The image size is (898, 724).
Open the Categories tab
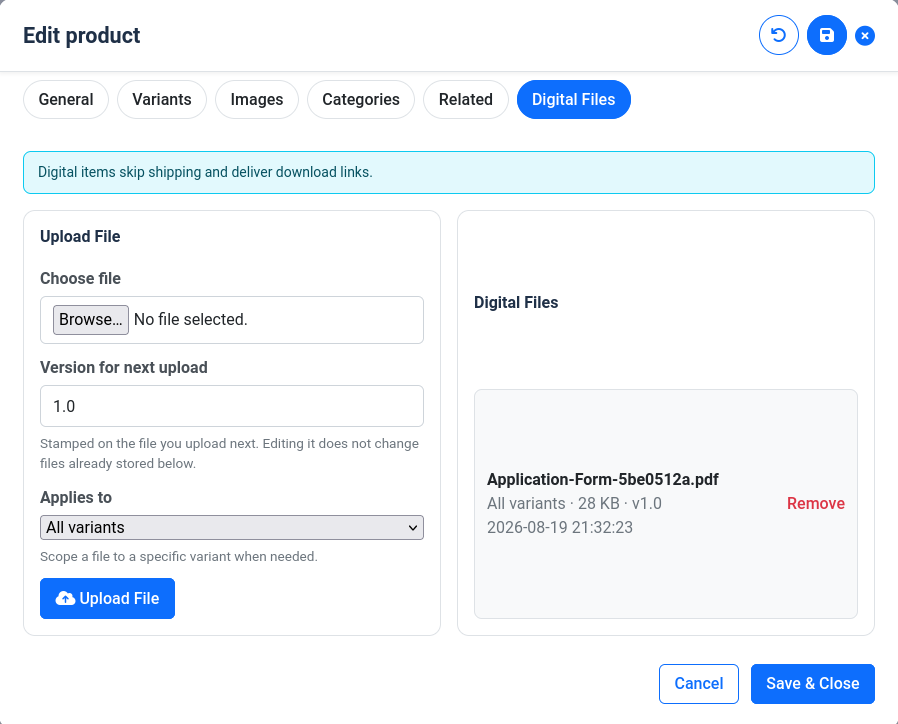[361, 100]
